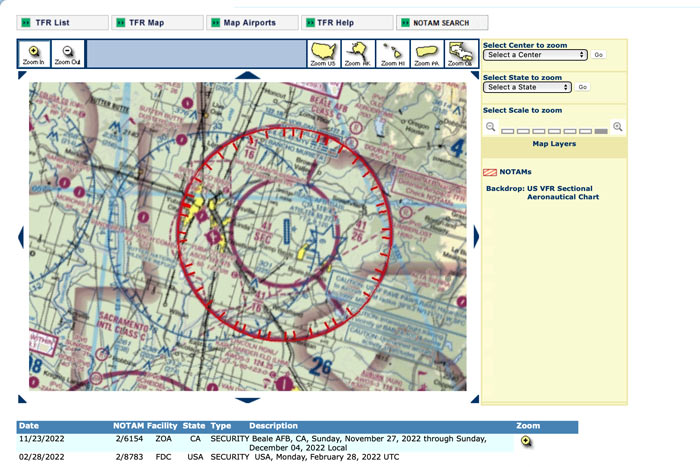Image resolution: width=700 pixels, height=467 pixels.
Task: Click the zoom icon for Beale AFB NOTAM row
Action: click(x=526, y=441)
